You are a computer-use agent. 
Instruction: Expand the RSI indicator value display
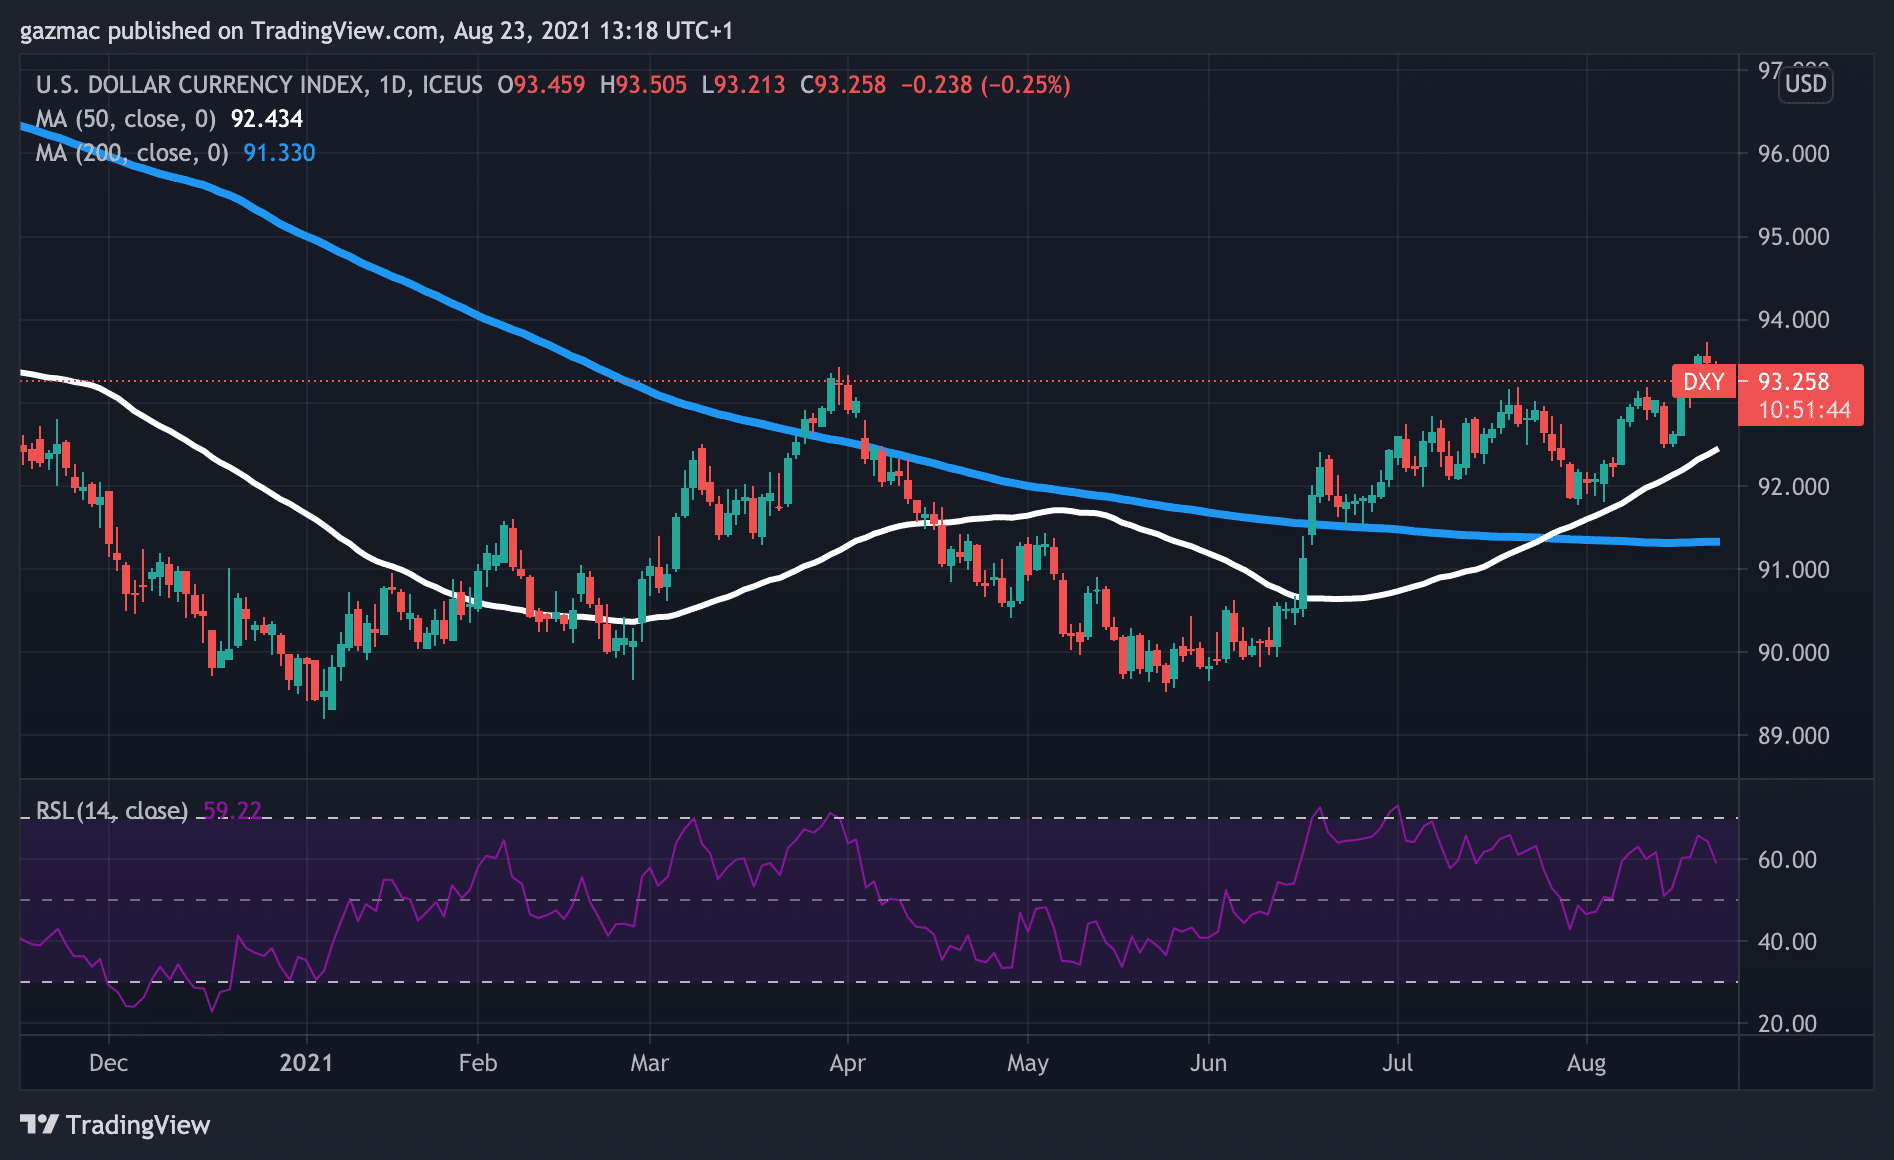pyautogui.click(x=232, y=810)
